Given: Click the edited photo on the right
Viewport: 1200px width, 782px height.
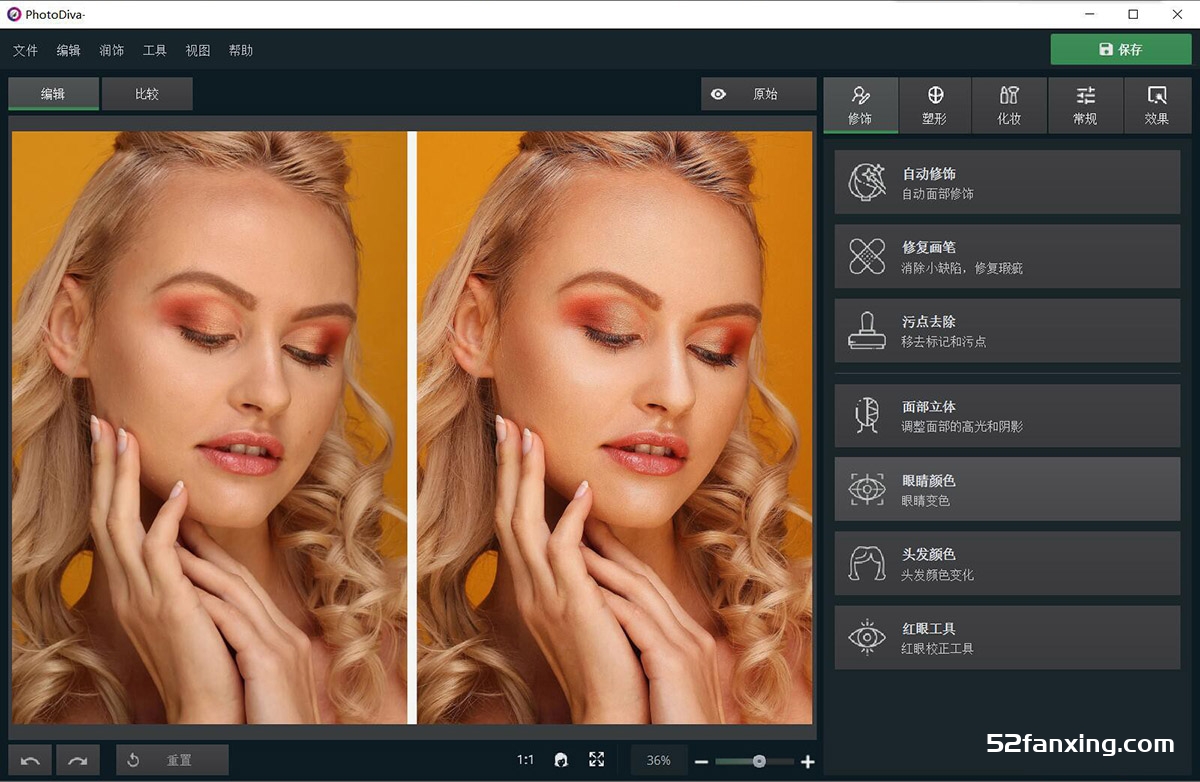Looking at the screenshot, I should (615, 427).
